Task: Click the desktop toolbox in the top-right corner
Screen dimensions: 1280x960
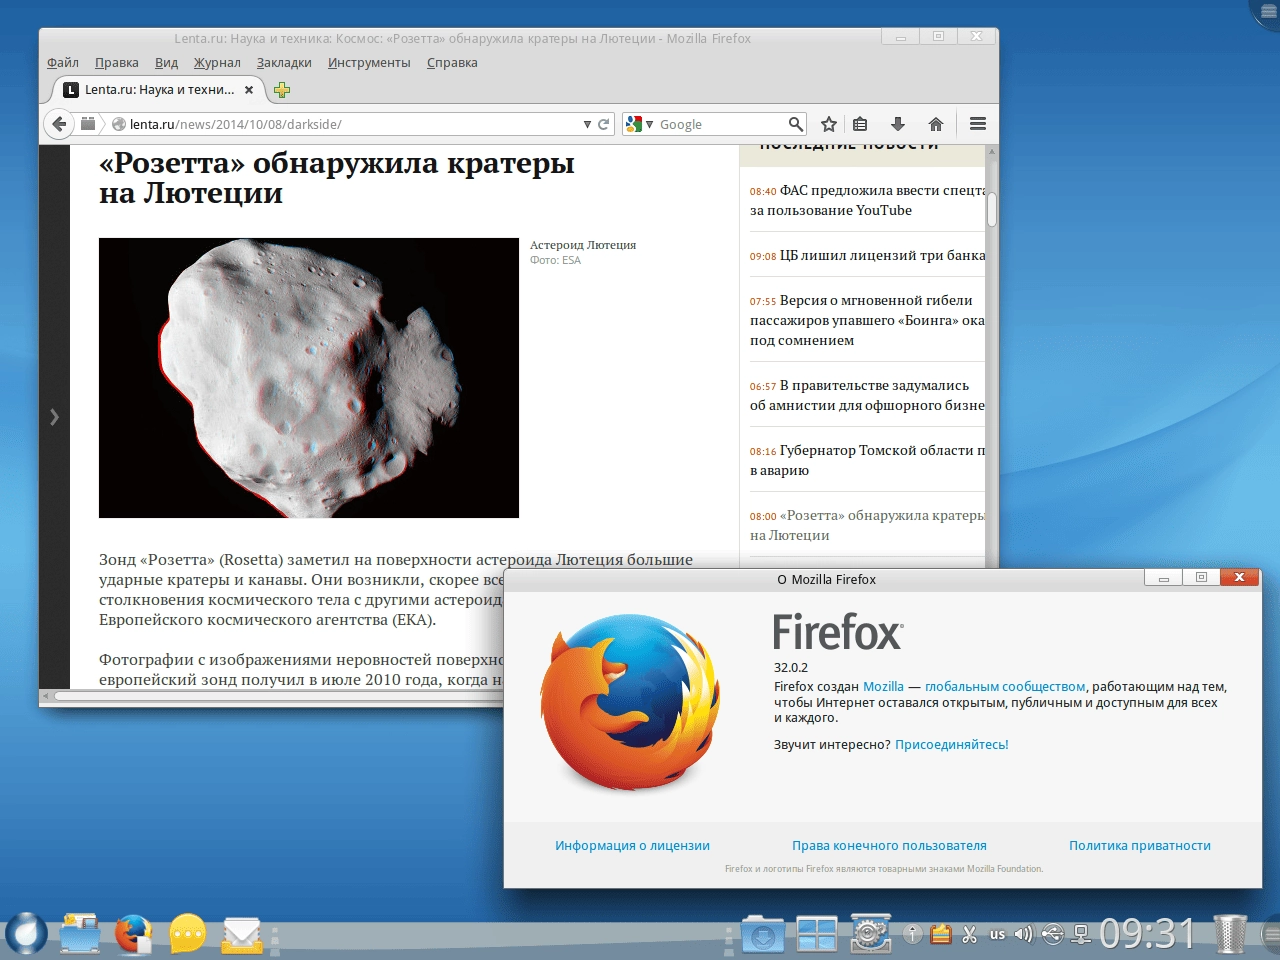Action: pyautogui.click(x=1266, y=12)
